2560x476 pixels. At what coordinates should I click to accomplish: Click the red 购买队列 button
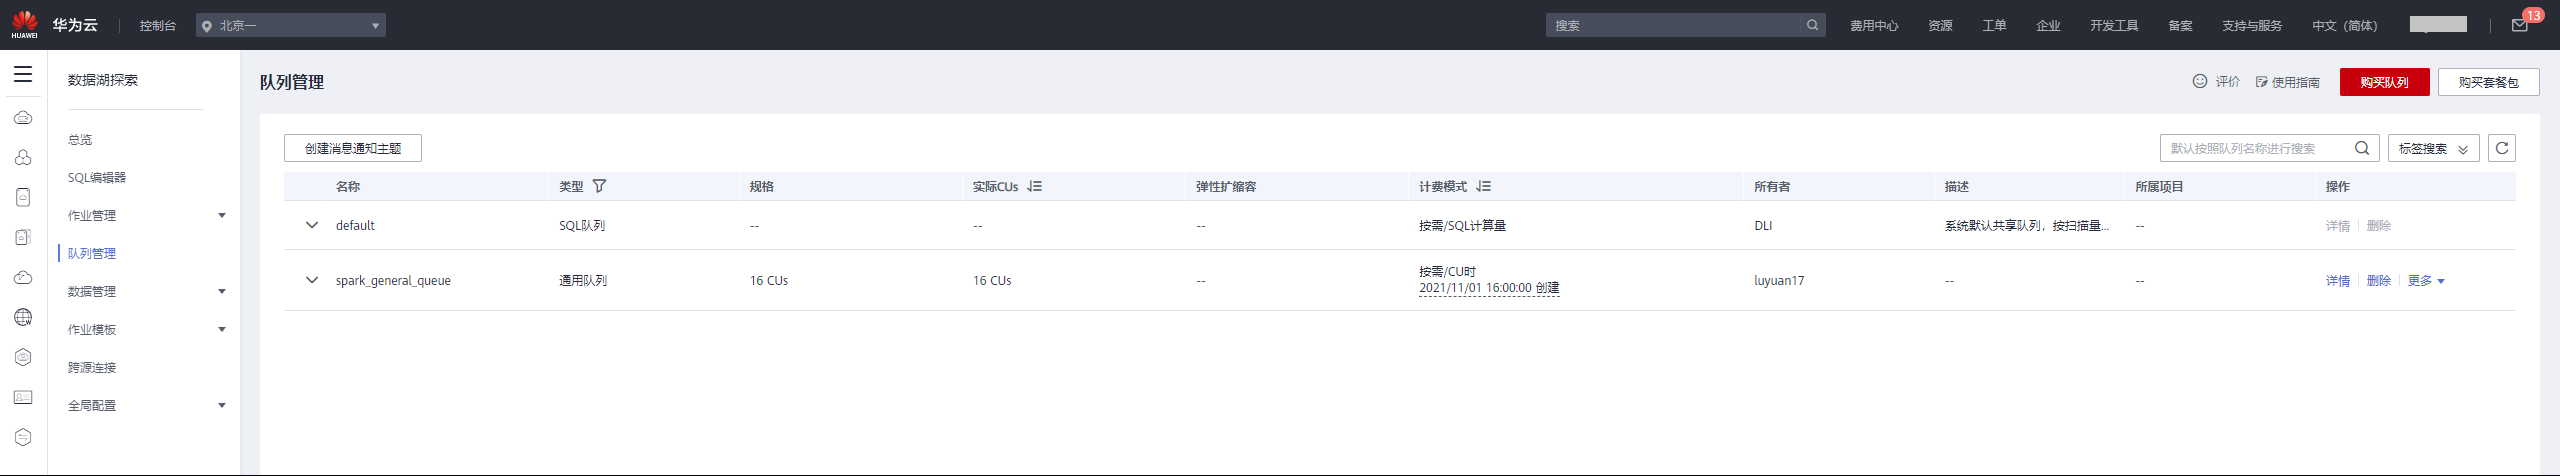(2384, 82)
